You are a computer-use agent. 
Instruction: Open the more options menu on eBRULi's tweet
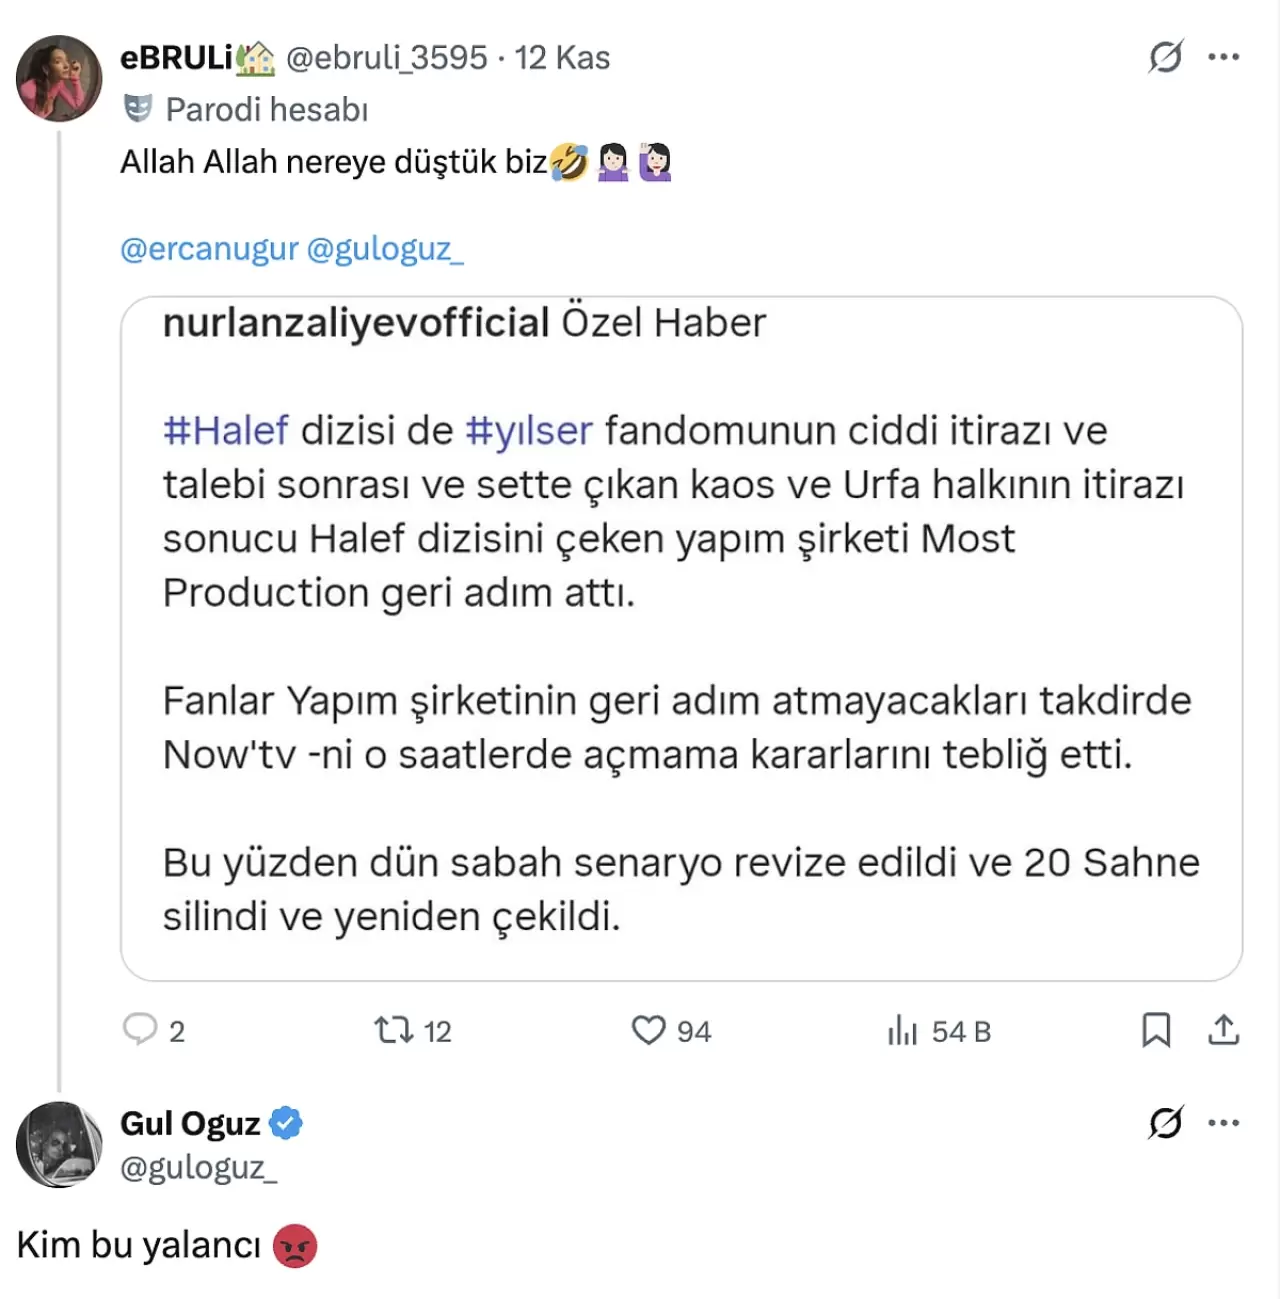(1223, 57)
